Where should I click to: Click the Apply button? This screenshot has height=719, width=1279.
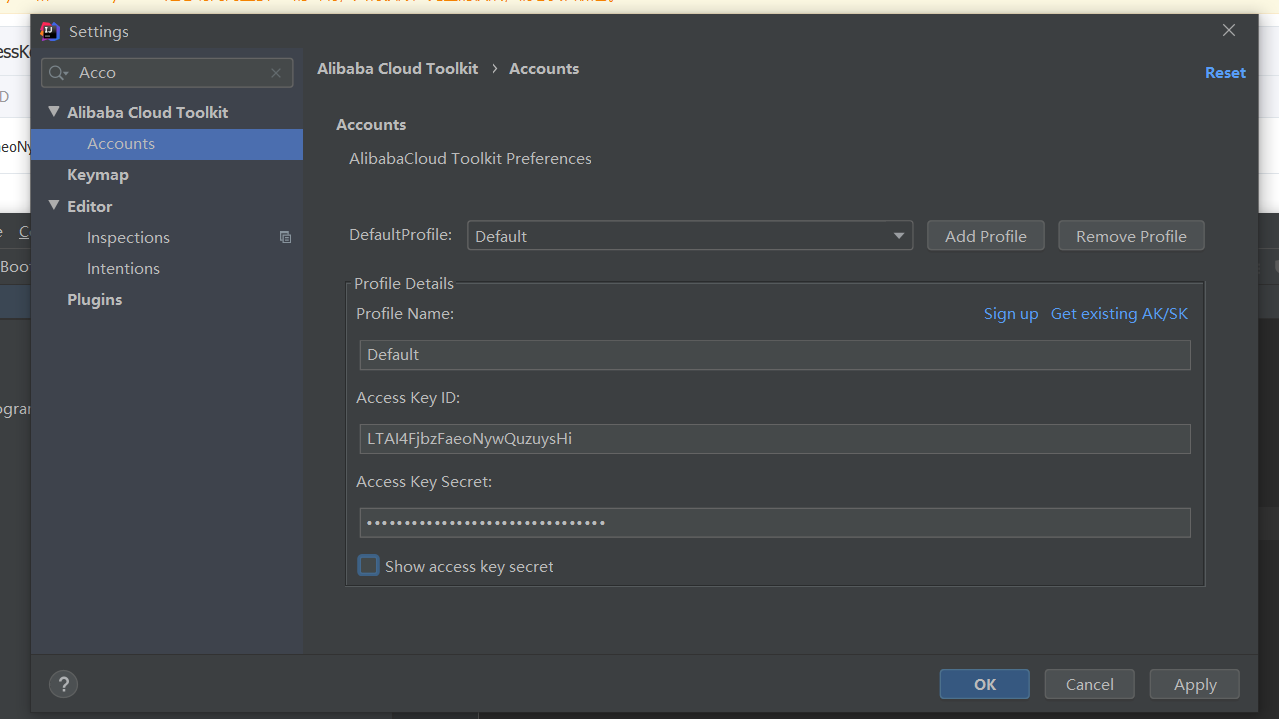pyautogui.click(x=1195, y=684)
